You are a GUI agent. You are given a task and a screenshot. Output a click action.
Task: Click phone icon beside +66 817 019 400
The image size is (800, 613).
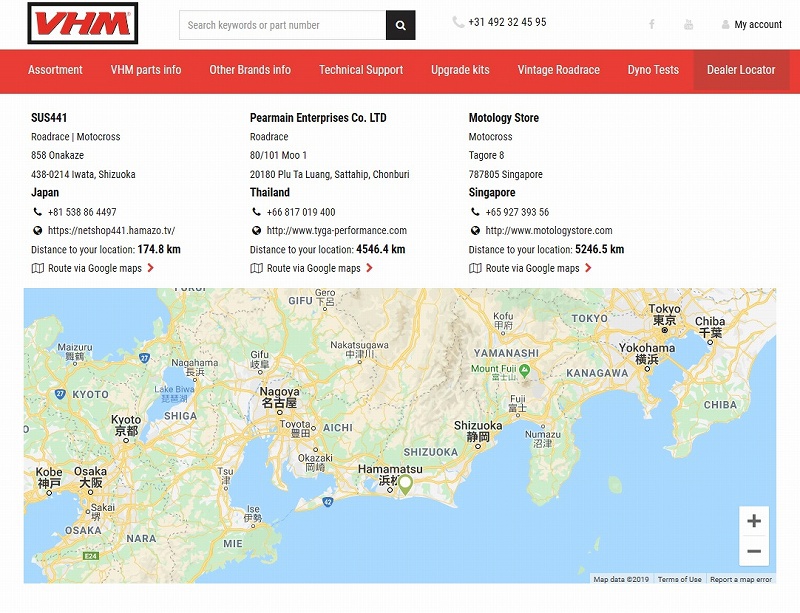(256, 211)
